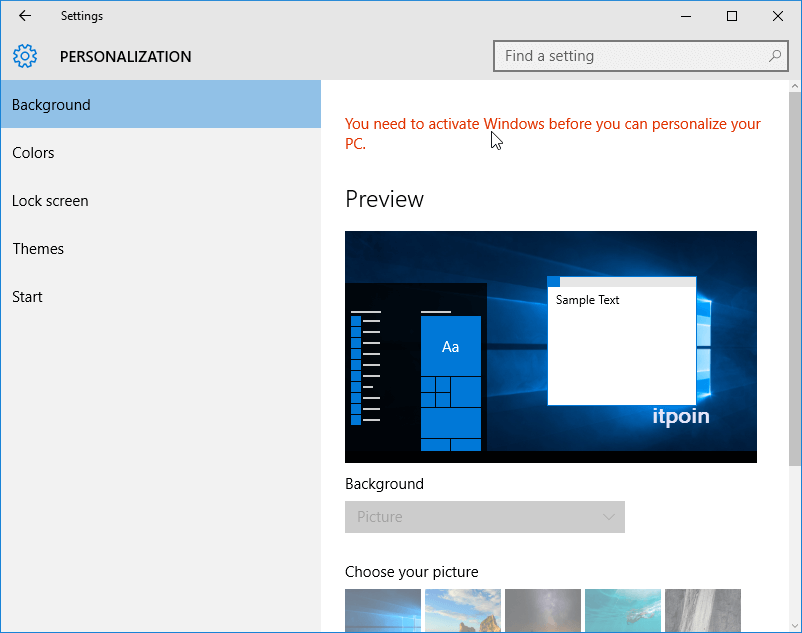Minimize the Settings window
The width and height of the screenshot is (802, 633).
pyautogui.click(x=686, y=16)
